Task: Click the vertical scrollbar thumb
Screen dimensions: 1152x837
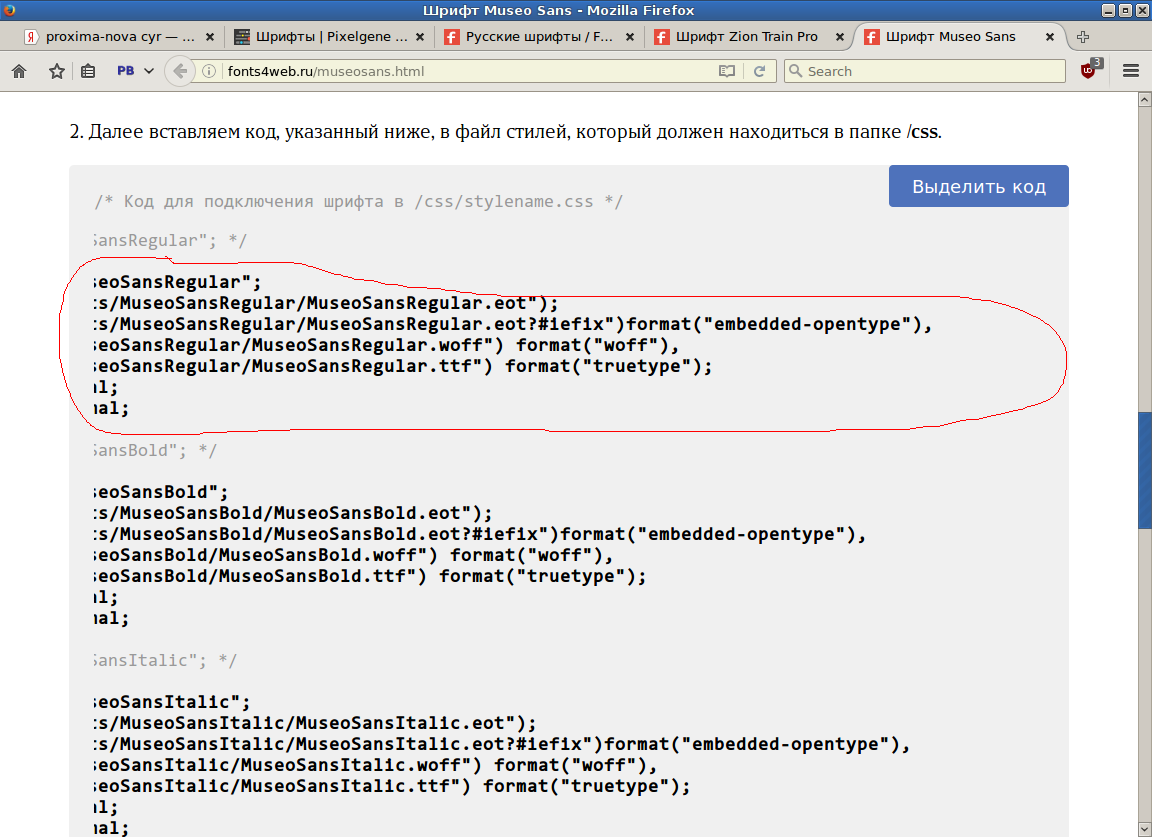Action: pos(1145,470)
